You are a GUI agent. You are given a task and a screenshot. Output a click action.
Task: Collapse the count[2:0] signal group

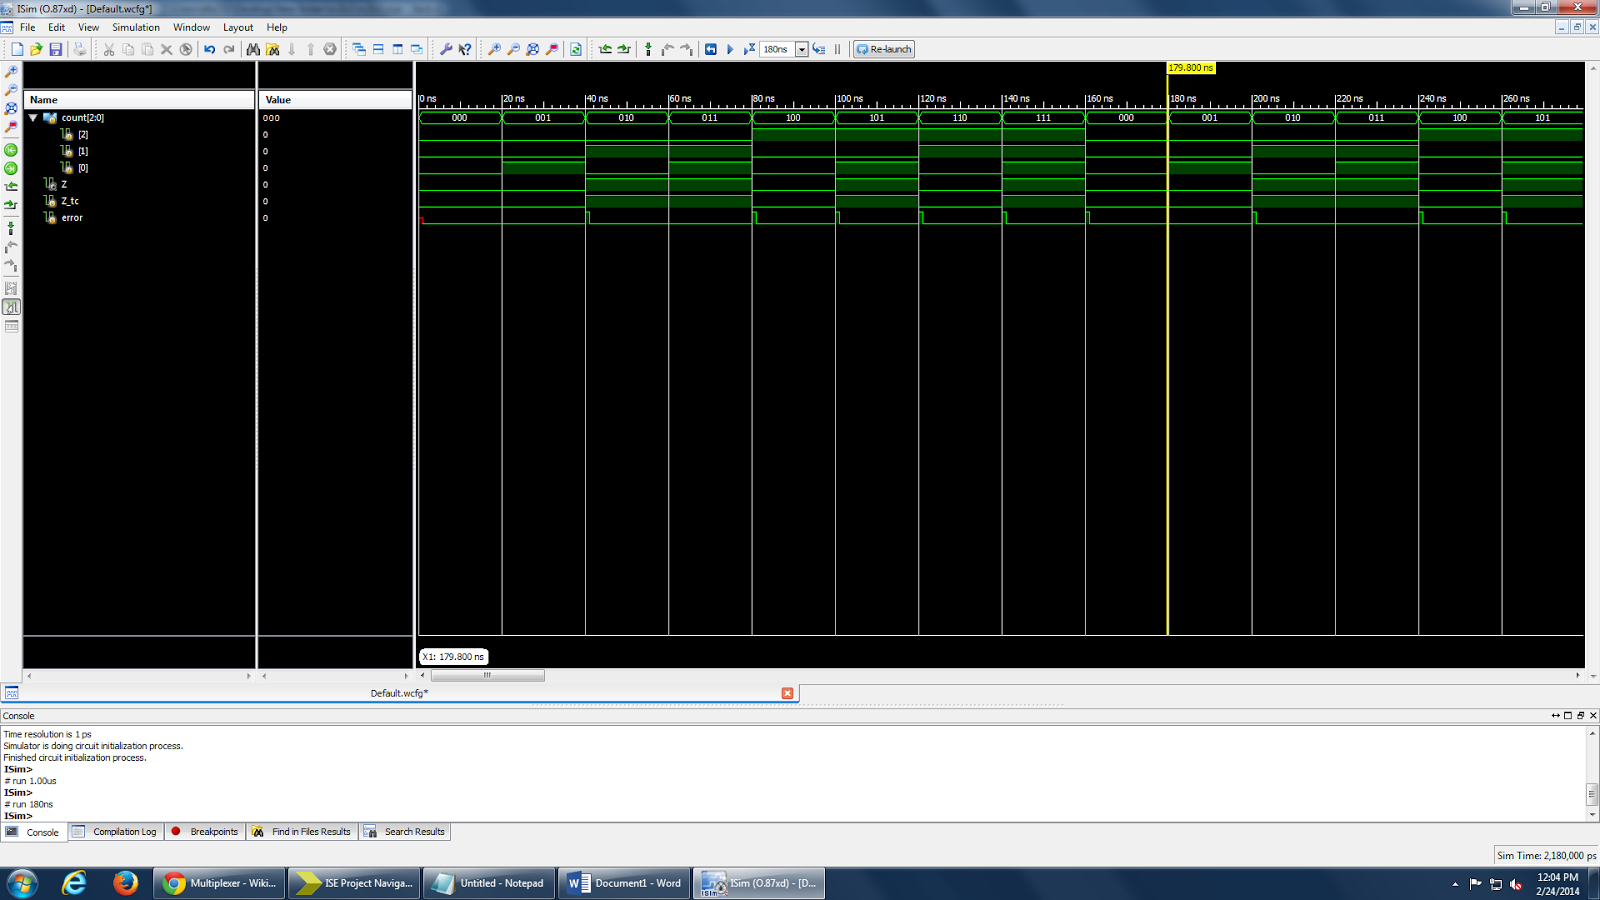[x=33, y=117]
